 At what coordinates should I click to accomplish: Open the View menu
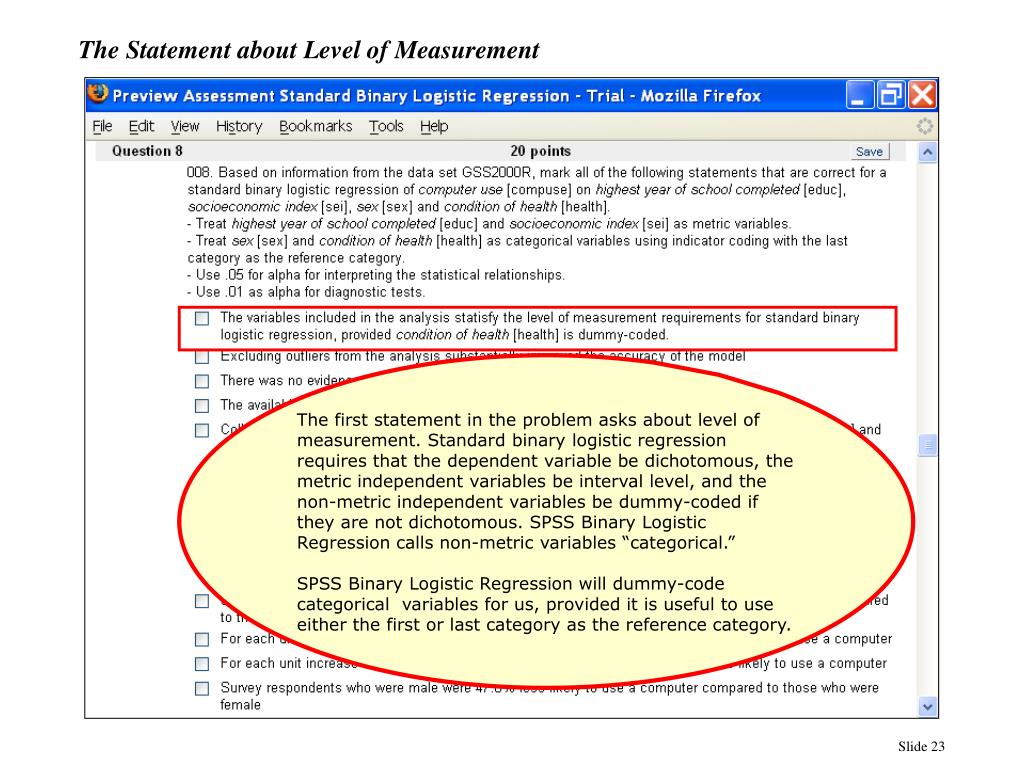coord(185,126)
